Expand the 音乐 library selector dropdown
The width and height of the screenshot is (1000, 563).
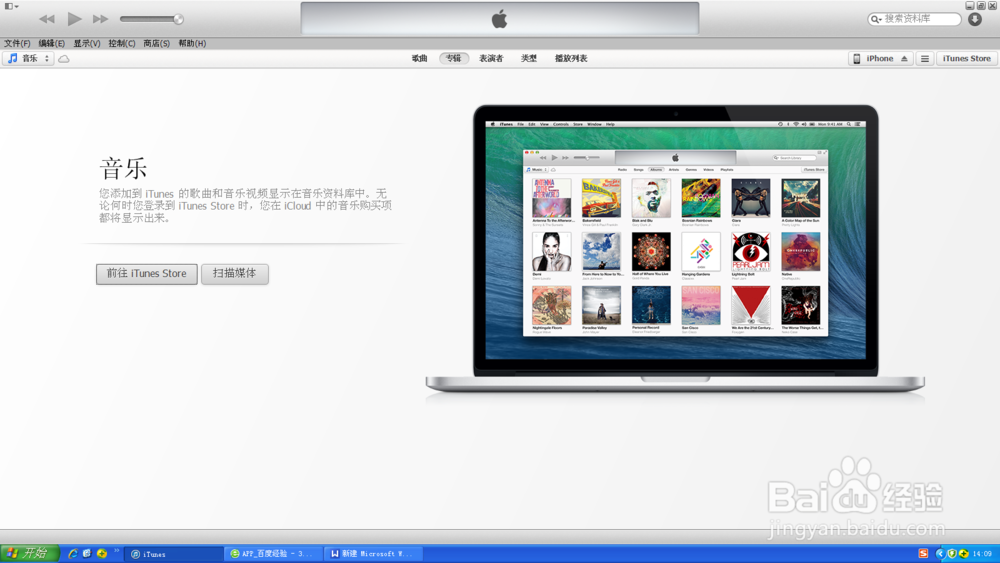pos(29,58)
